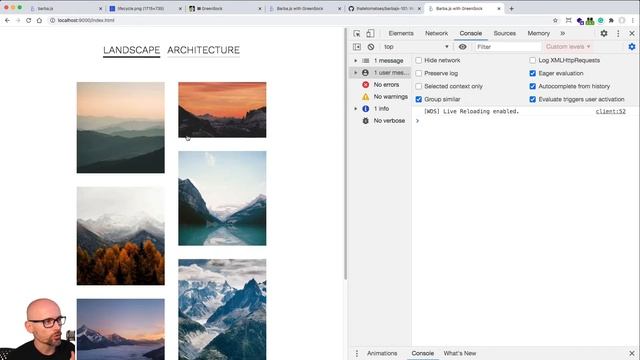Activate the inspect element picker
This screenshot has width=640, height=360.
point(357,33)
